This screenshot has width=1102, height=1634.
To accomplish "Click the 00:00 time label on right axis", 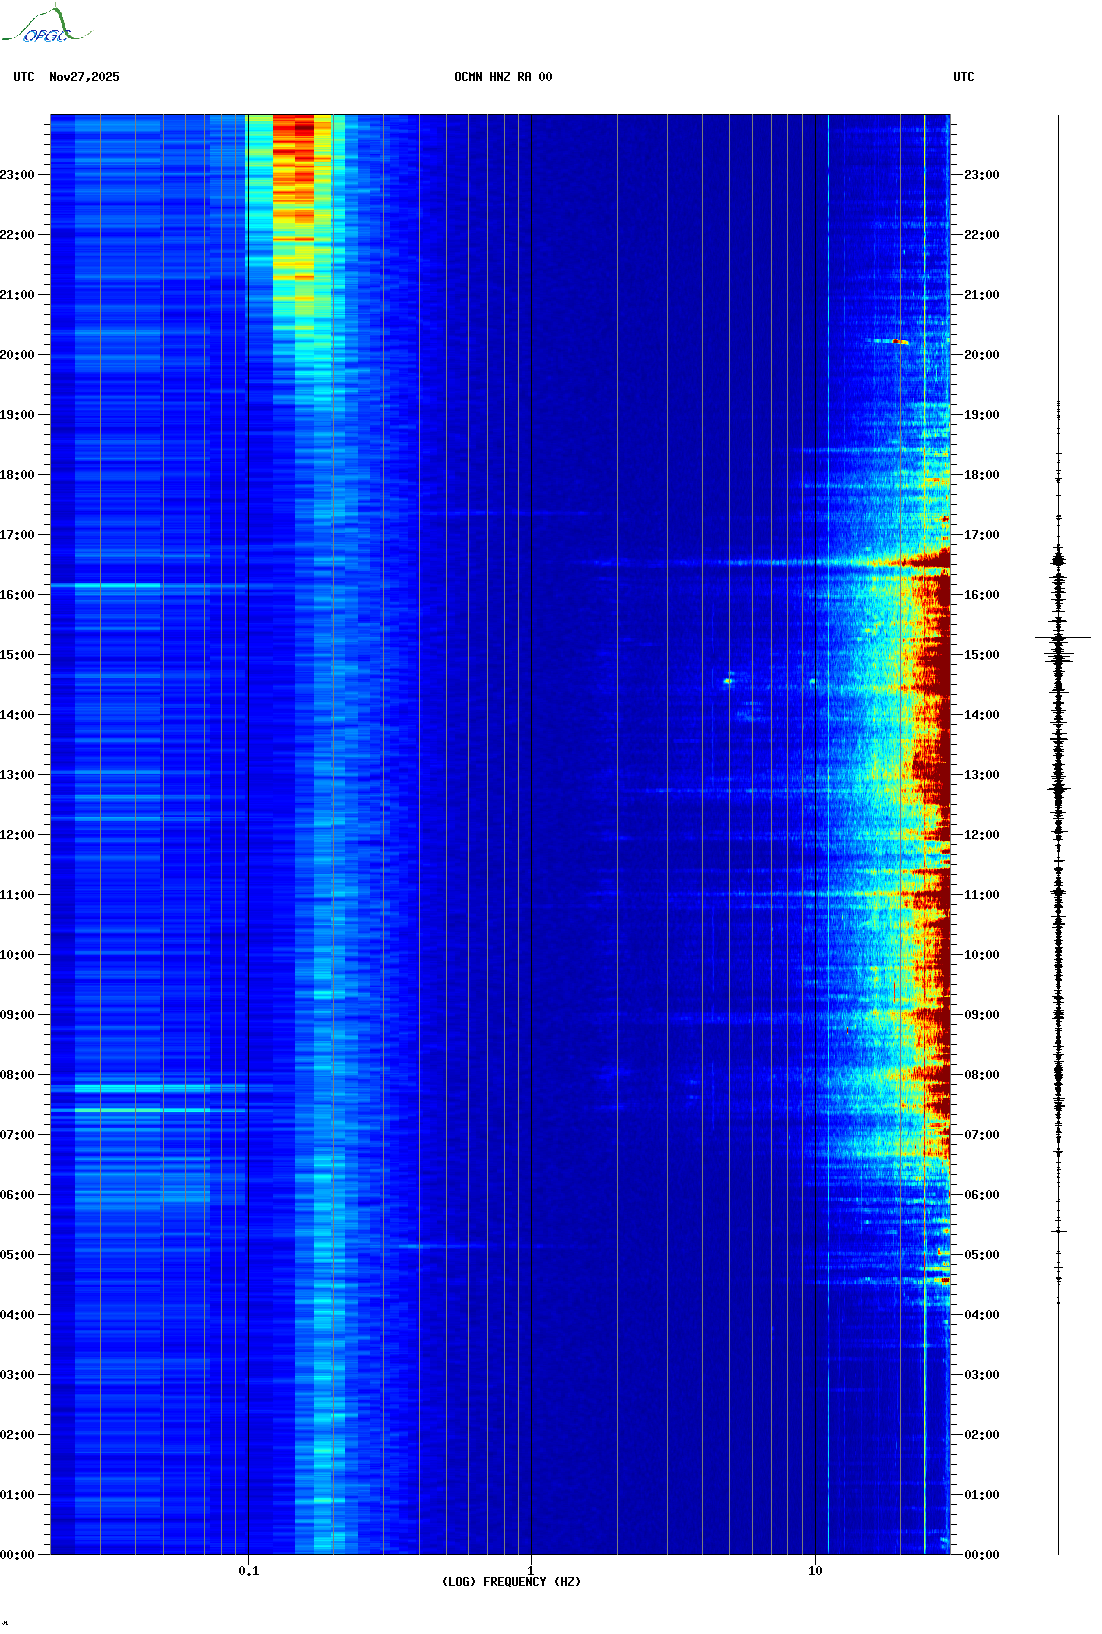I will click(981, 1554).
